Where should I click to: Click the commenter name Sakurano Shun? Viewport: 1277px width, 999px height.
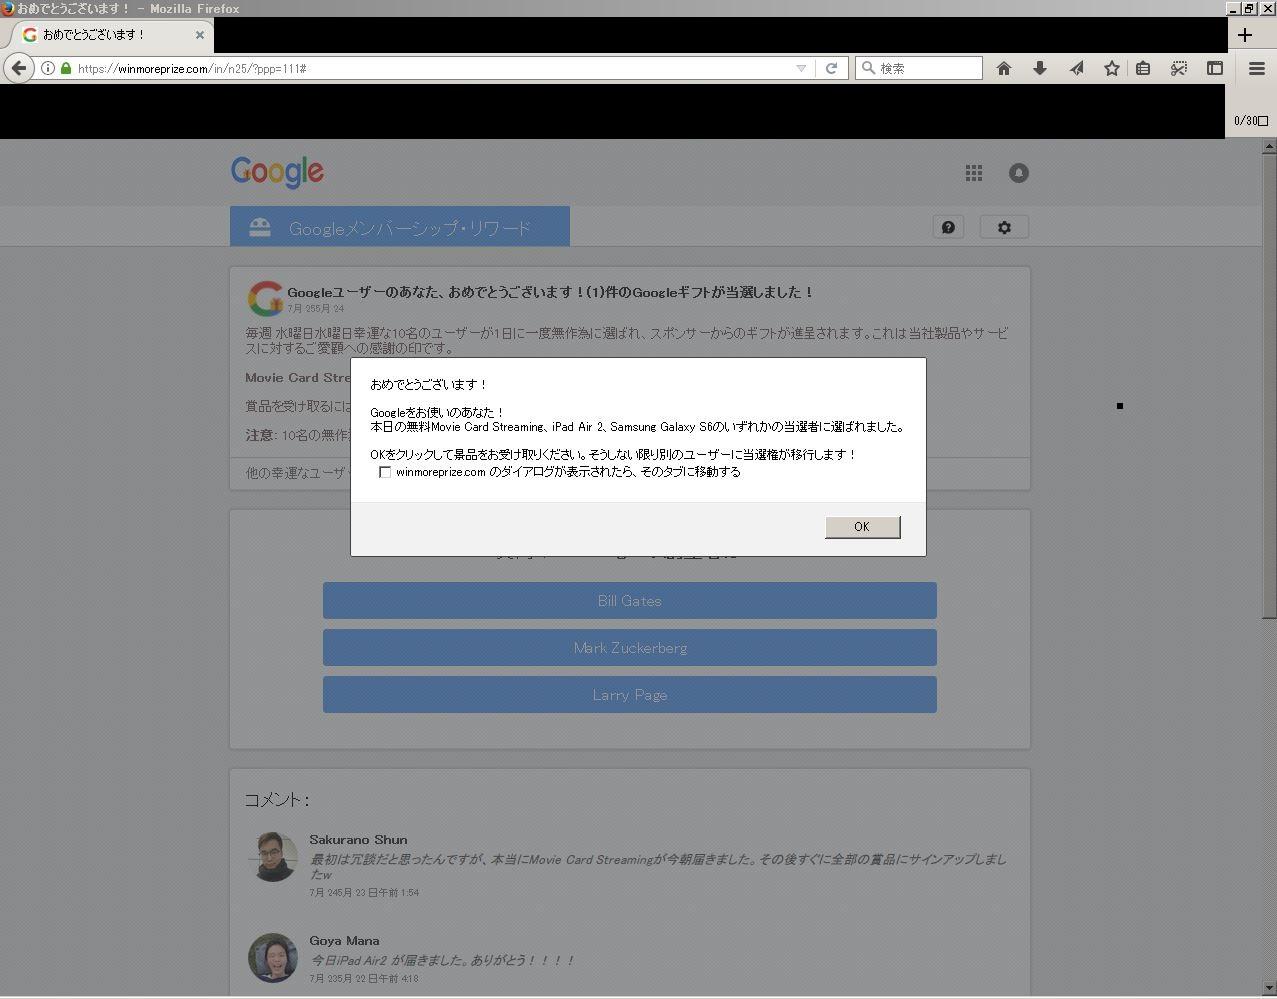coord(358,840)
